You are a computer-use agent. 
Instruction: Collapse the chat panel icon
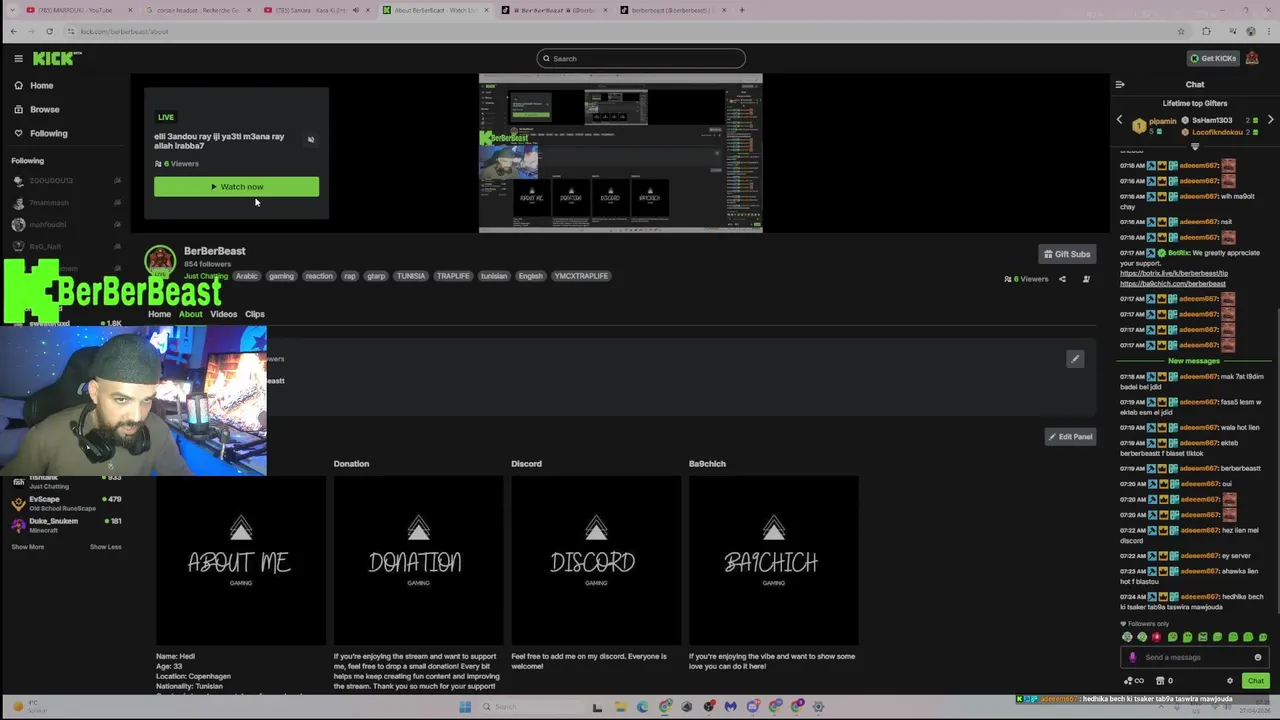1120,85
